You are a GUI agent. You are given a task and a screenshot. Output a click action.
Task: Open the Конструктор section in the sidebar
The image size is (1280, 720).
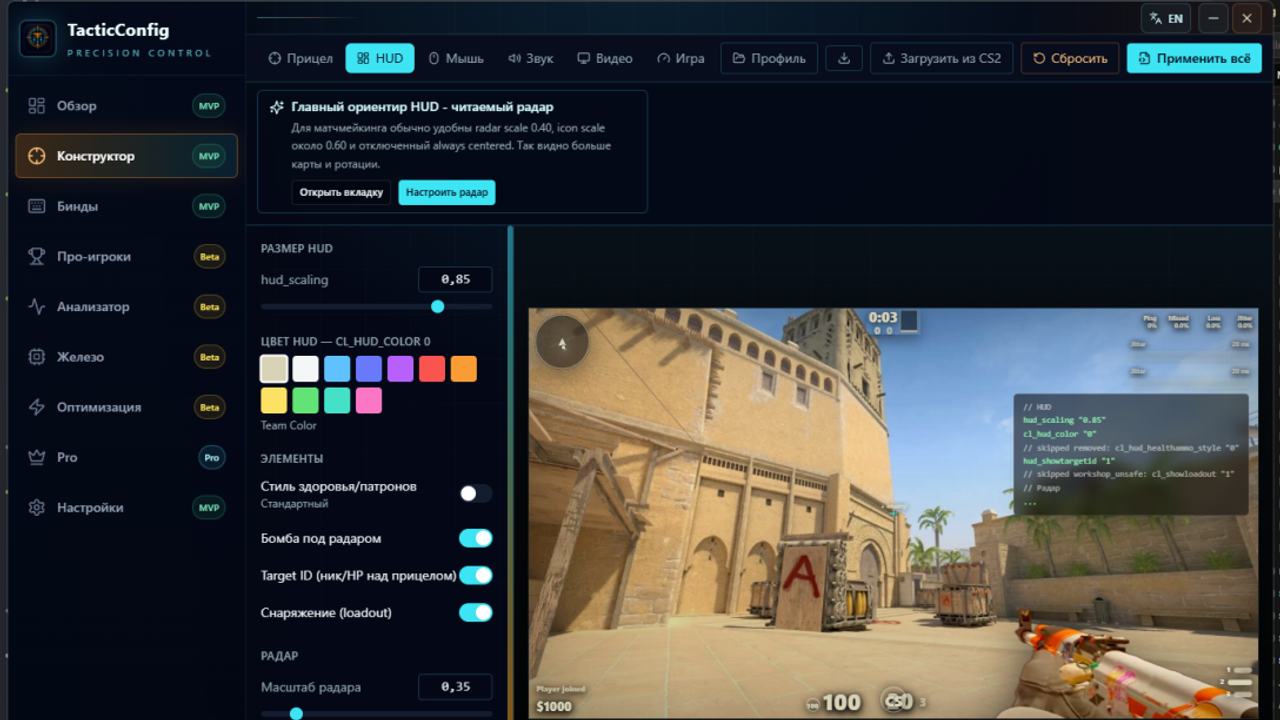tap(126, 156)
